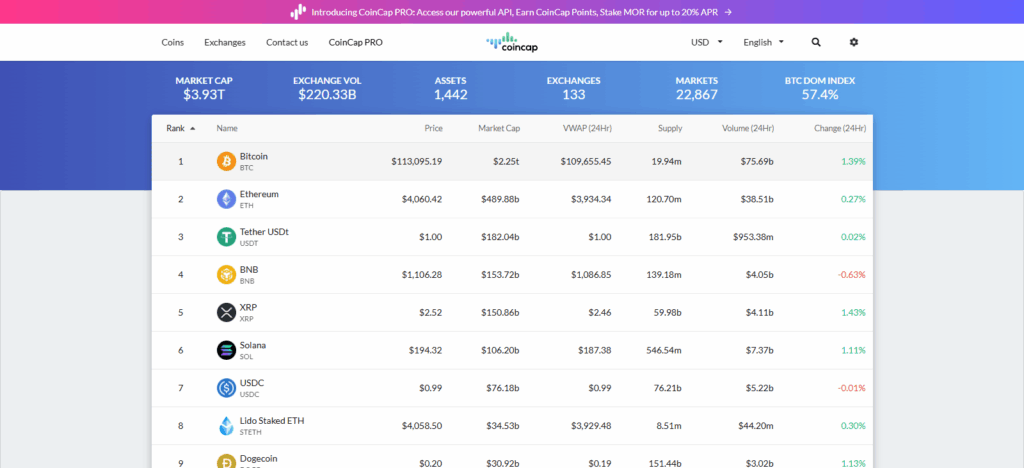Open settings with the gear icon

click(x=854, y=43)
